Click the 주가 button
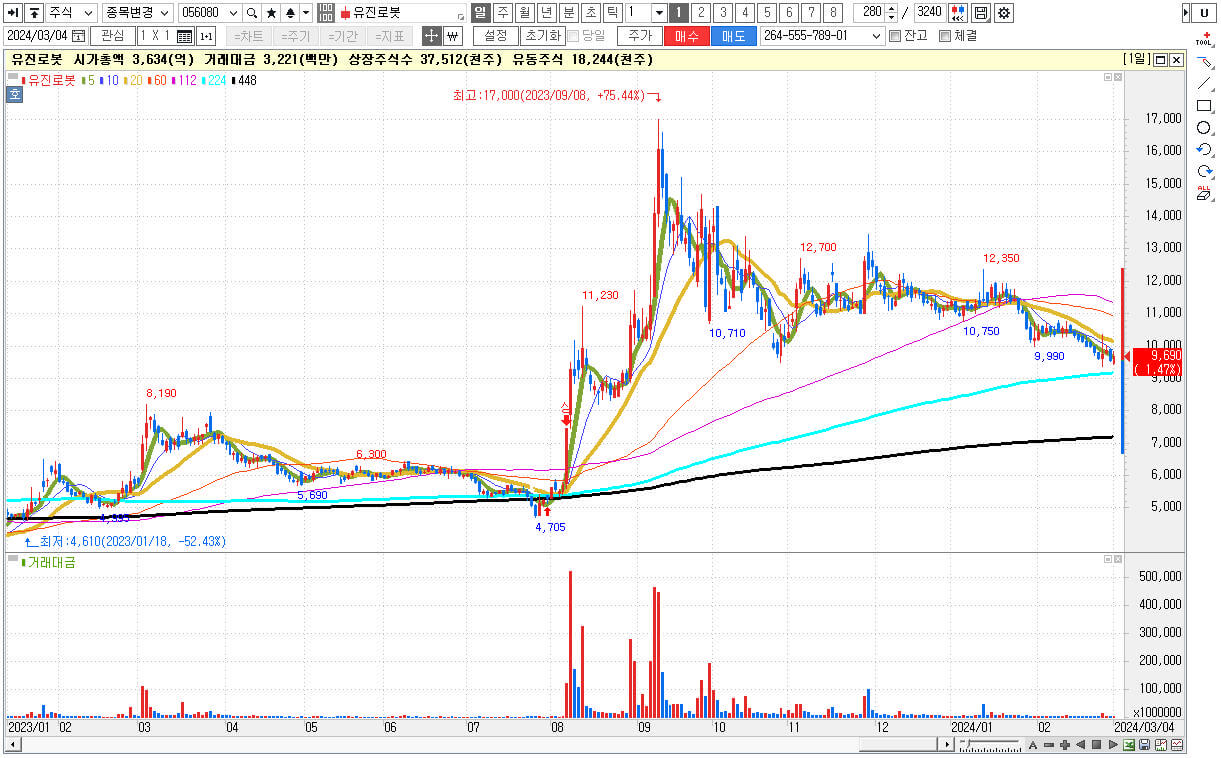Image resolution: width=1221 pixels, height=758 pixels. coord(640,36)
